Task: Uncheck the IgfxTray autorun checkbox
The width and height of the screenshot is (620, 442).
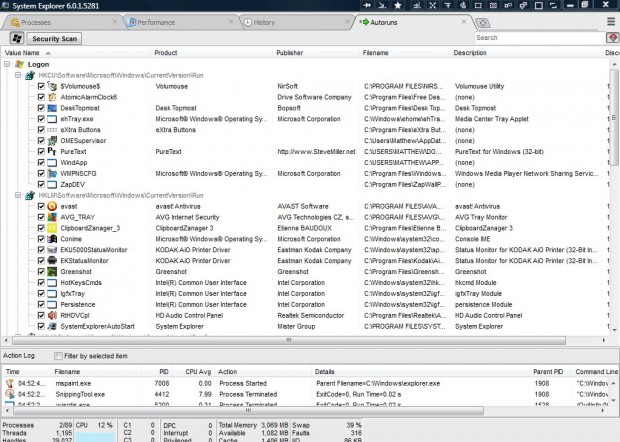Action: coord(41,293)
